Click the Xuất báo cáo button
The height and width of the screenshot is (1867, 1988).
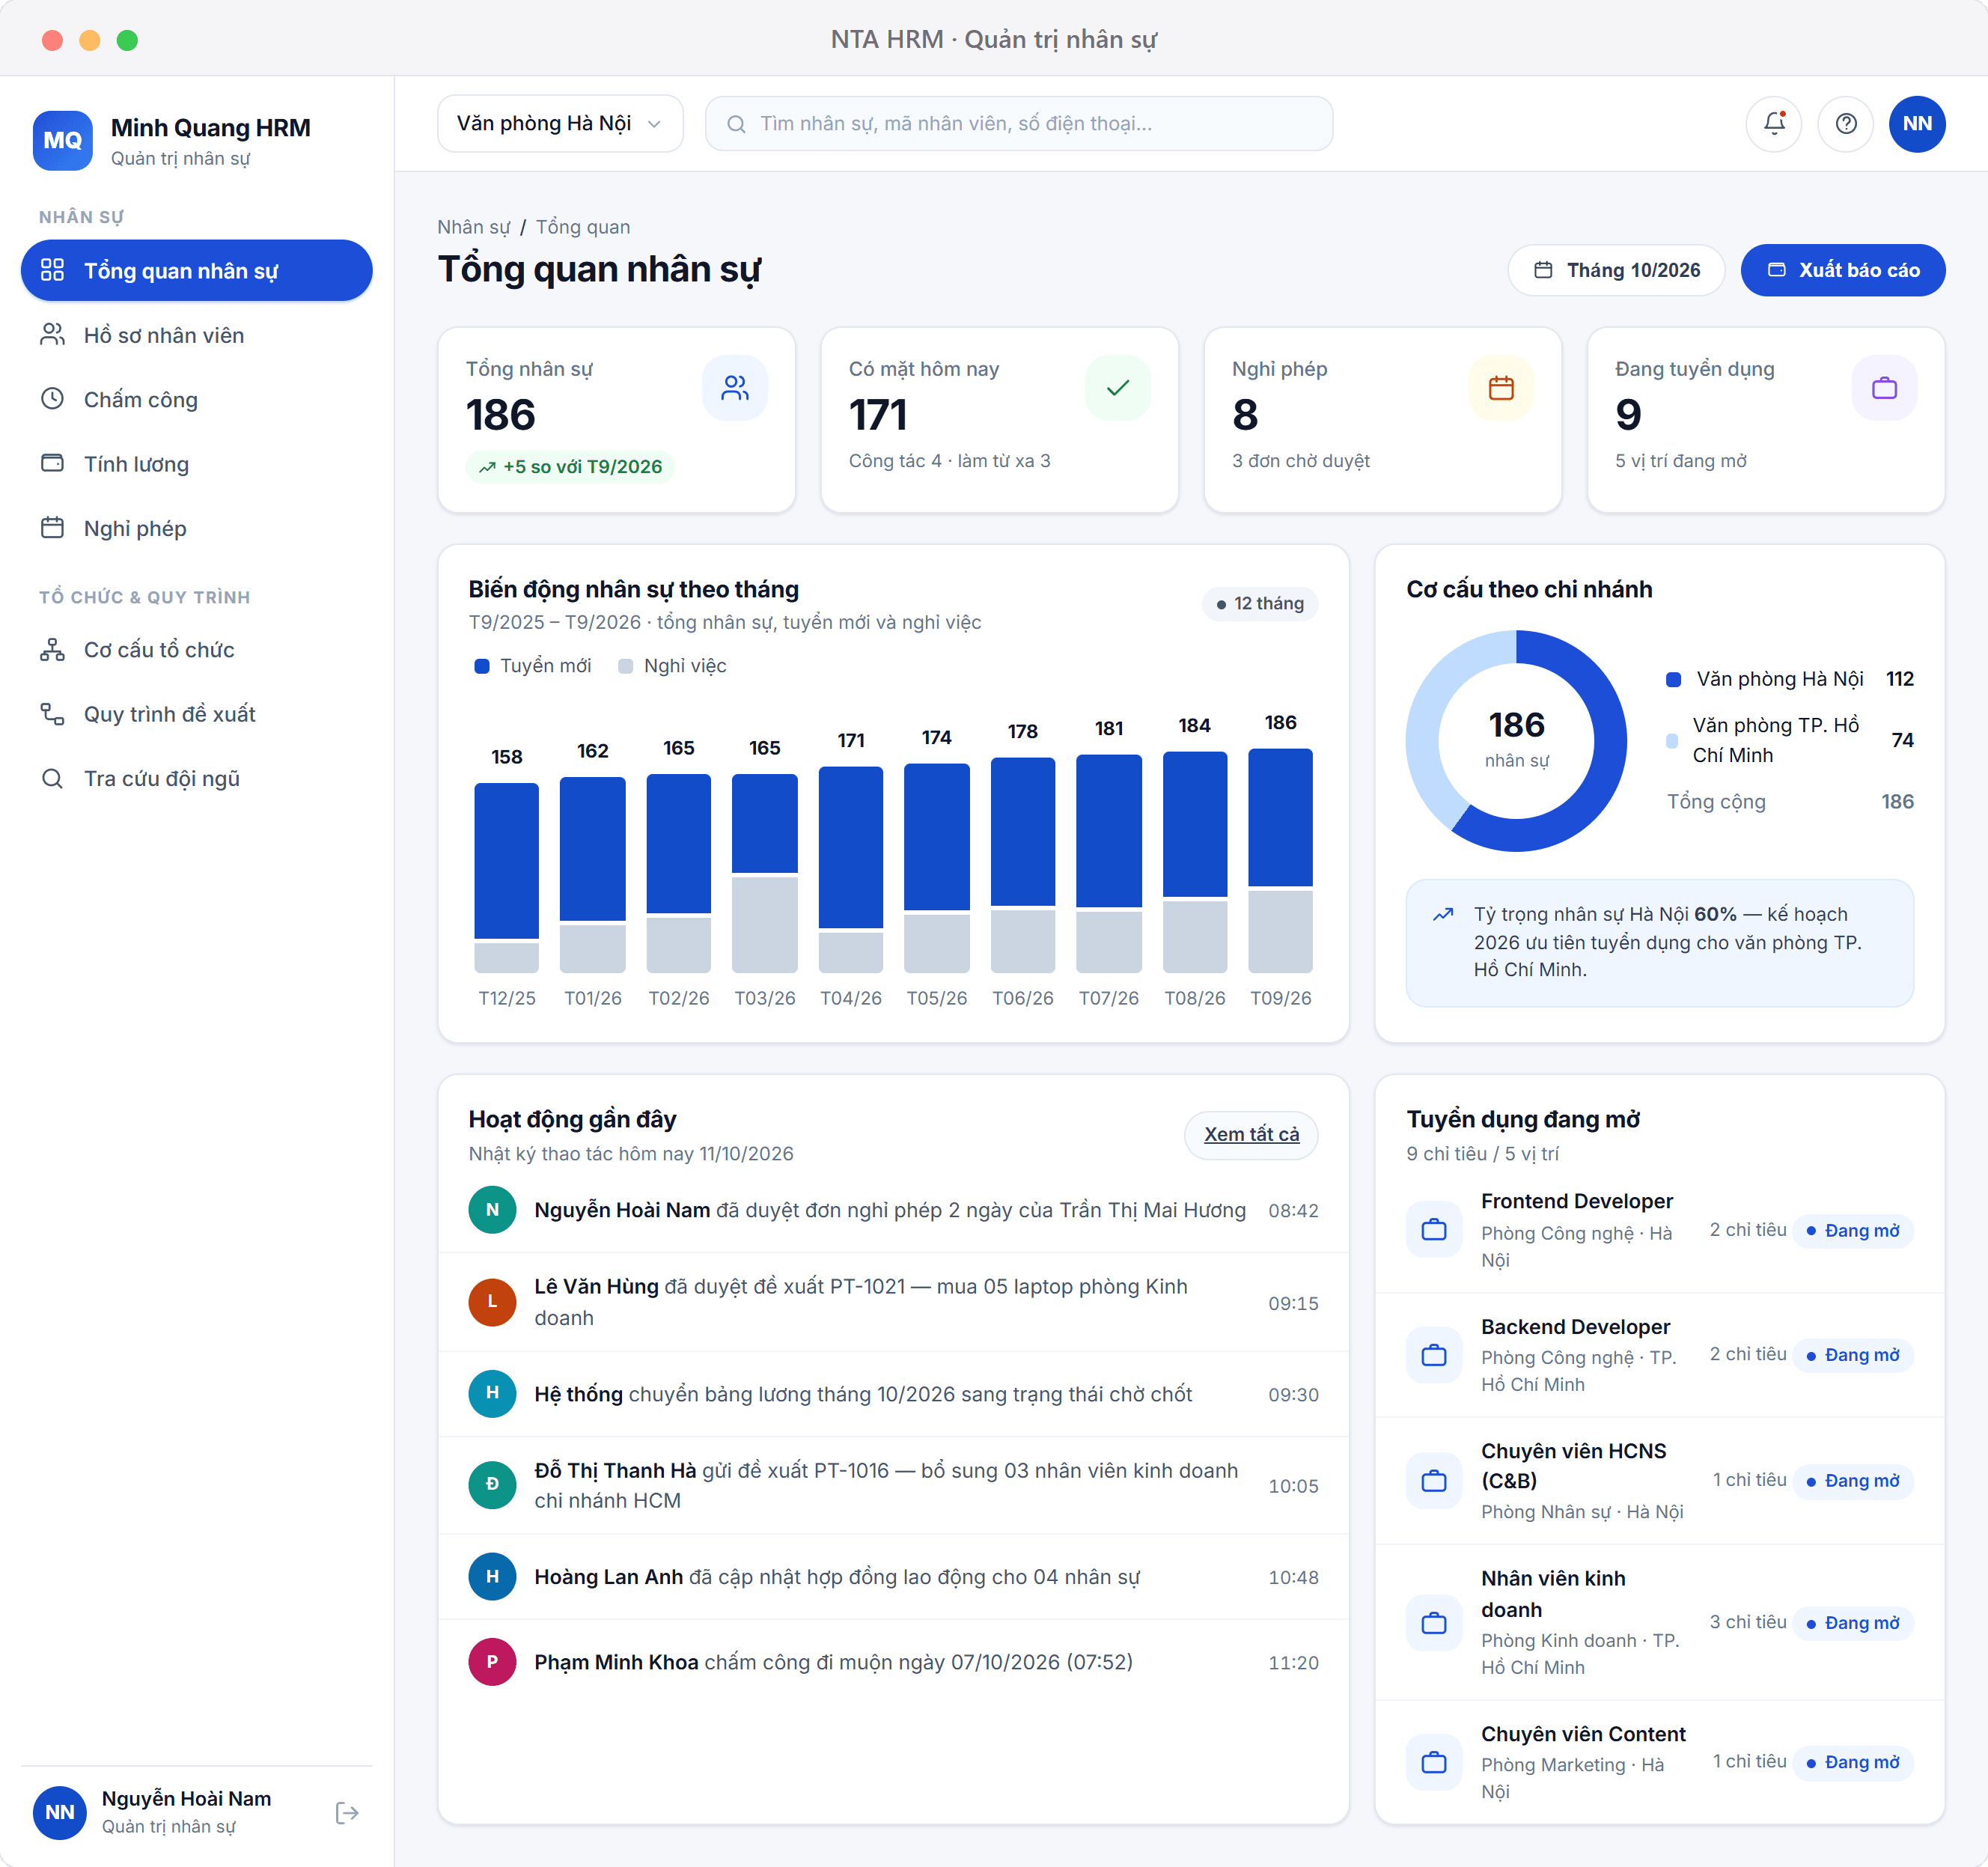tap(1842, 270)
